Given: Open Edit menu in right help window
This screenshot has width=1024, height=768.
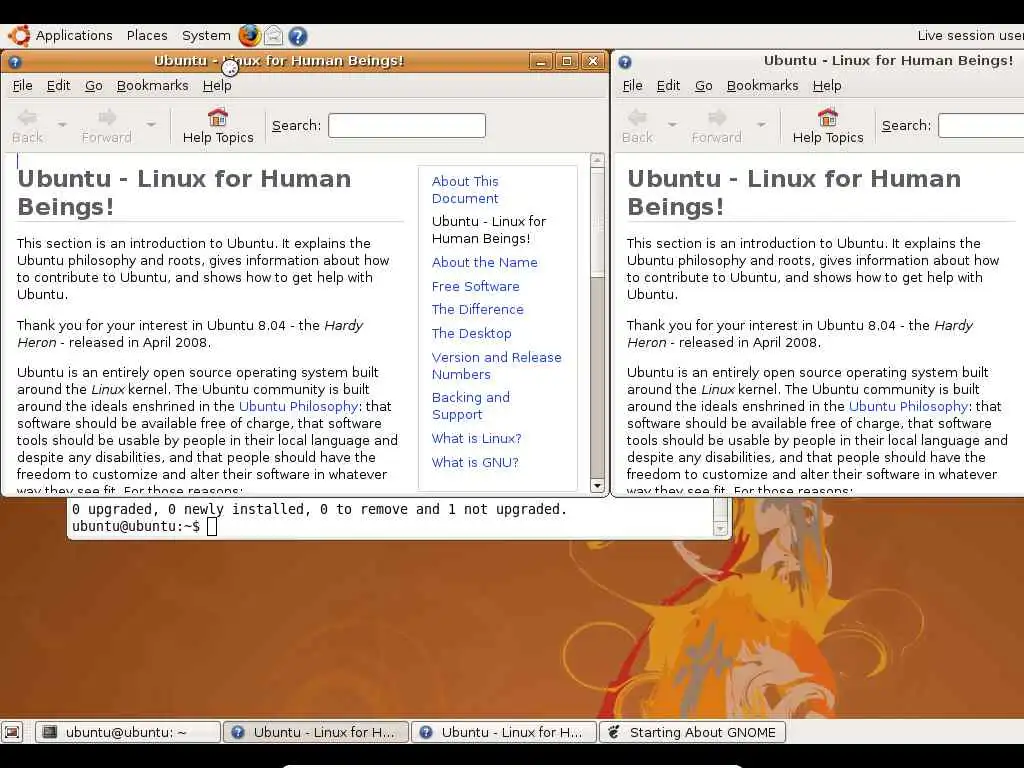Looking at the screenshot, I should [x=668, y=86].
